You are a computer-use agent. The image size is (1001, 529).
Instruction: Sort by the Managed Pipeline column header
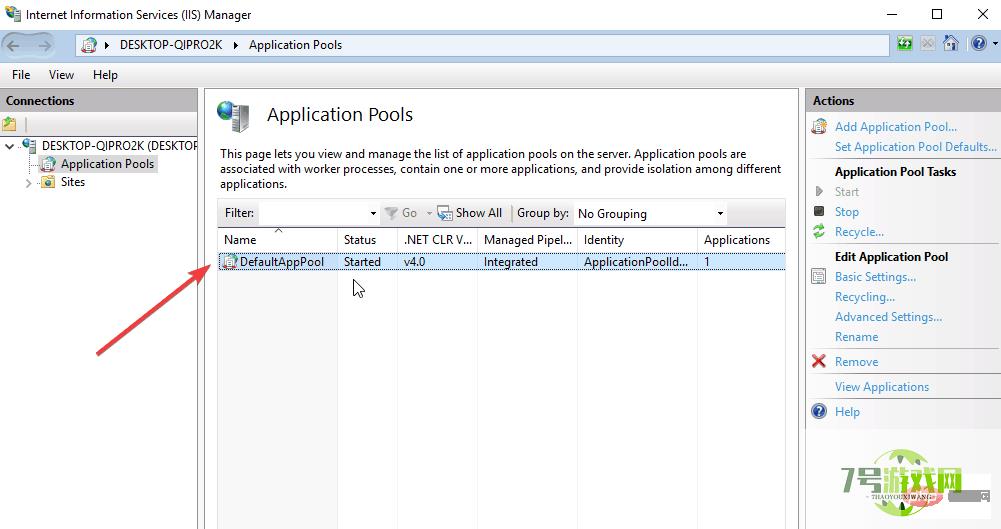pyautogui.click(x=527, y=240)
